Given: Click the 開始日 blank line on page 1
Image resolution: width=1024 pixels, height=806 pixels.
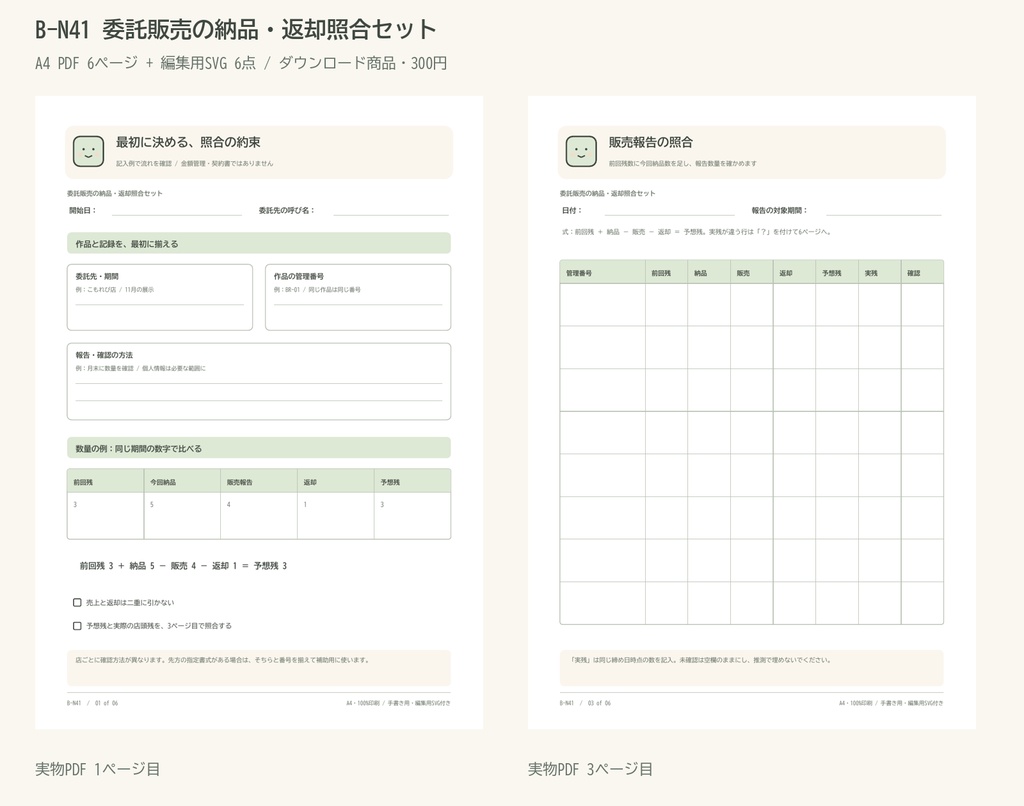Looking at the screenshot, I should 176,212.
